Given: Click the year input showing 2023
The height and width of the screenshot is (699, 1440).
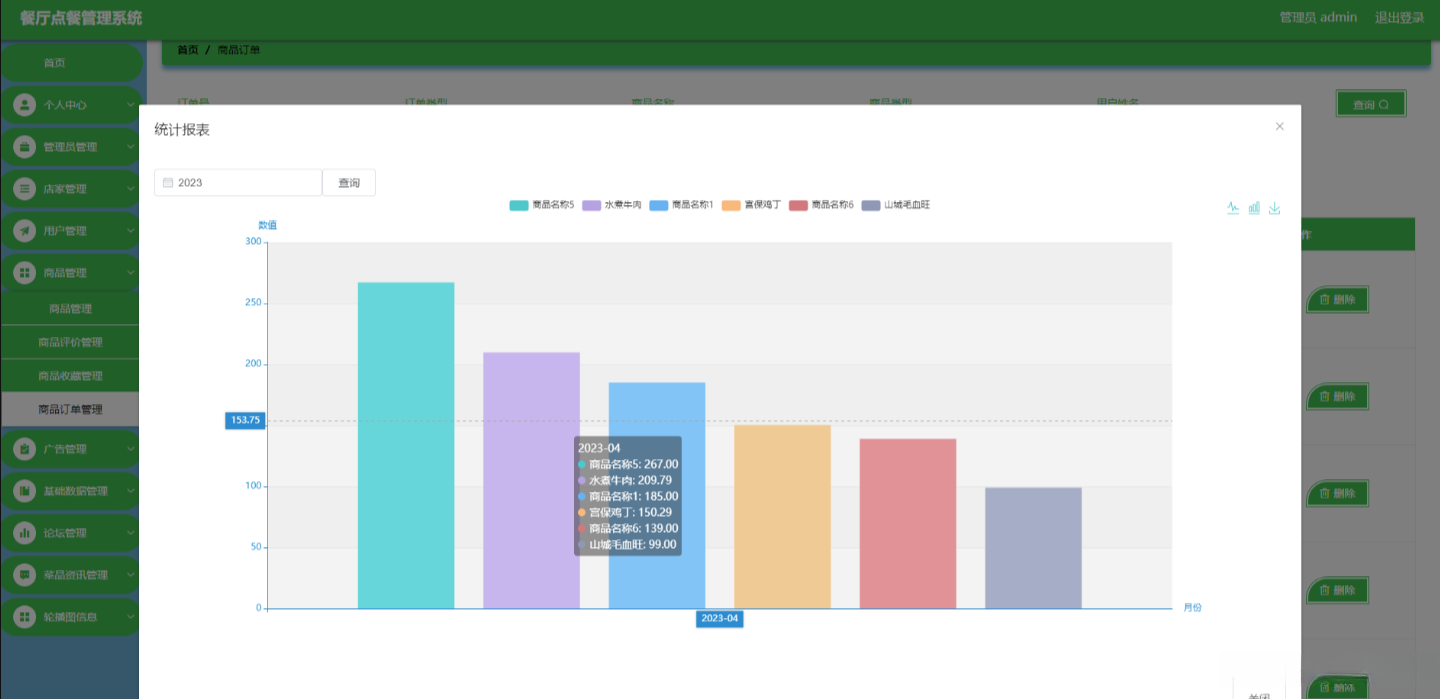Looking at the screenshot, I should click(x=238, y=183).
